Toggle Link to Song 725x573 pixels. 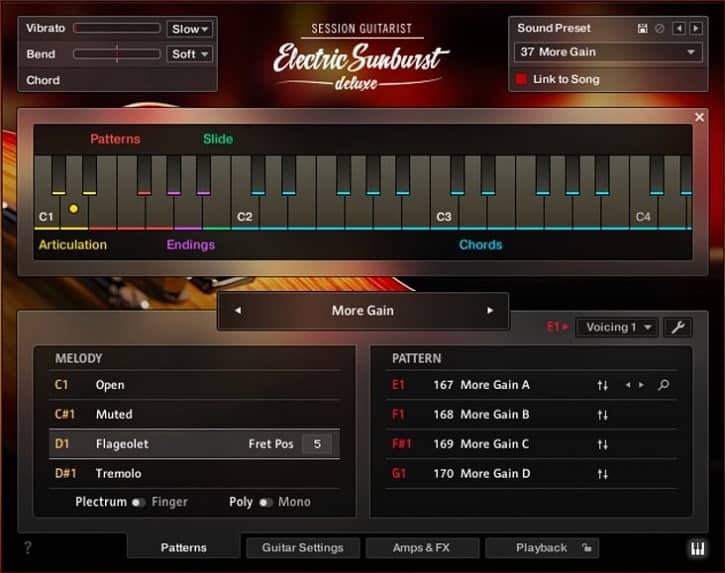521,79
